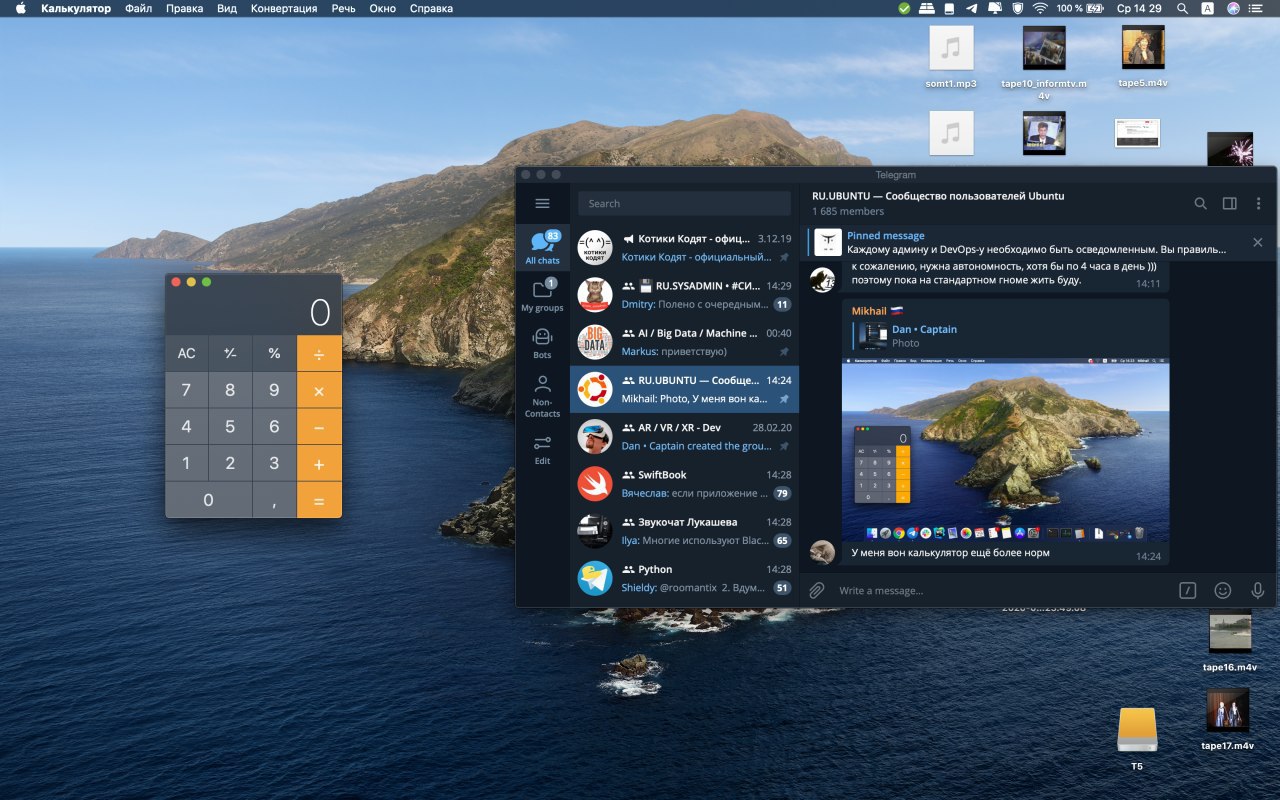Select the T5 external drive icon
Viewport: 1280px width, 800px height.
1137,740
